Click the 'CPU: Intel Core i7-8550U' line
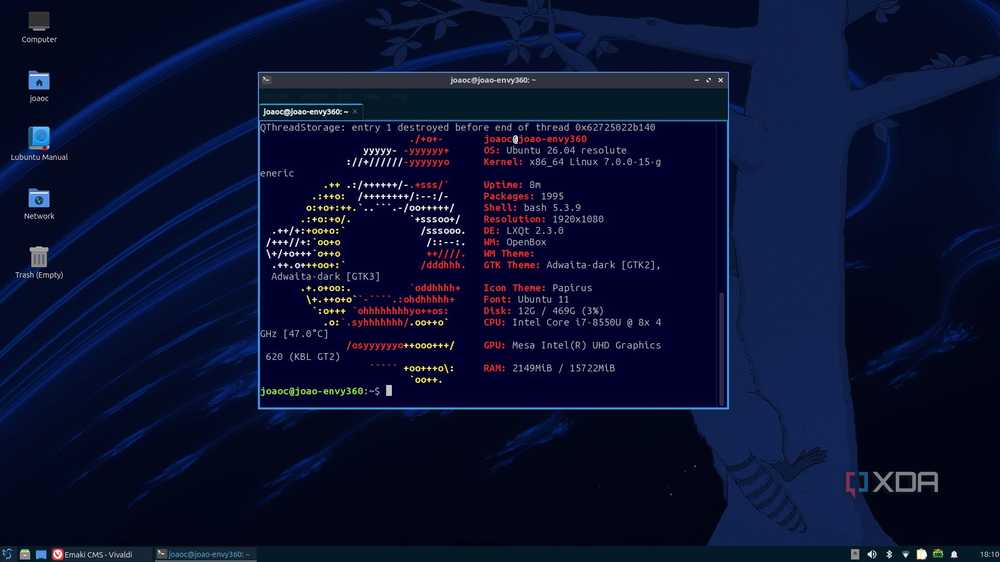The width and height of the screenshot is (1000, 562). pyautogui.click(x=572, y=323)
